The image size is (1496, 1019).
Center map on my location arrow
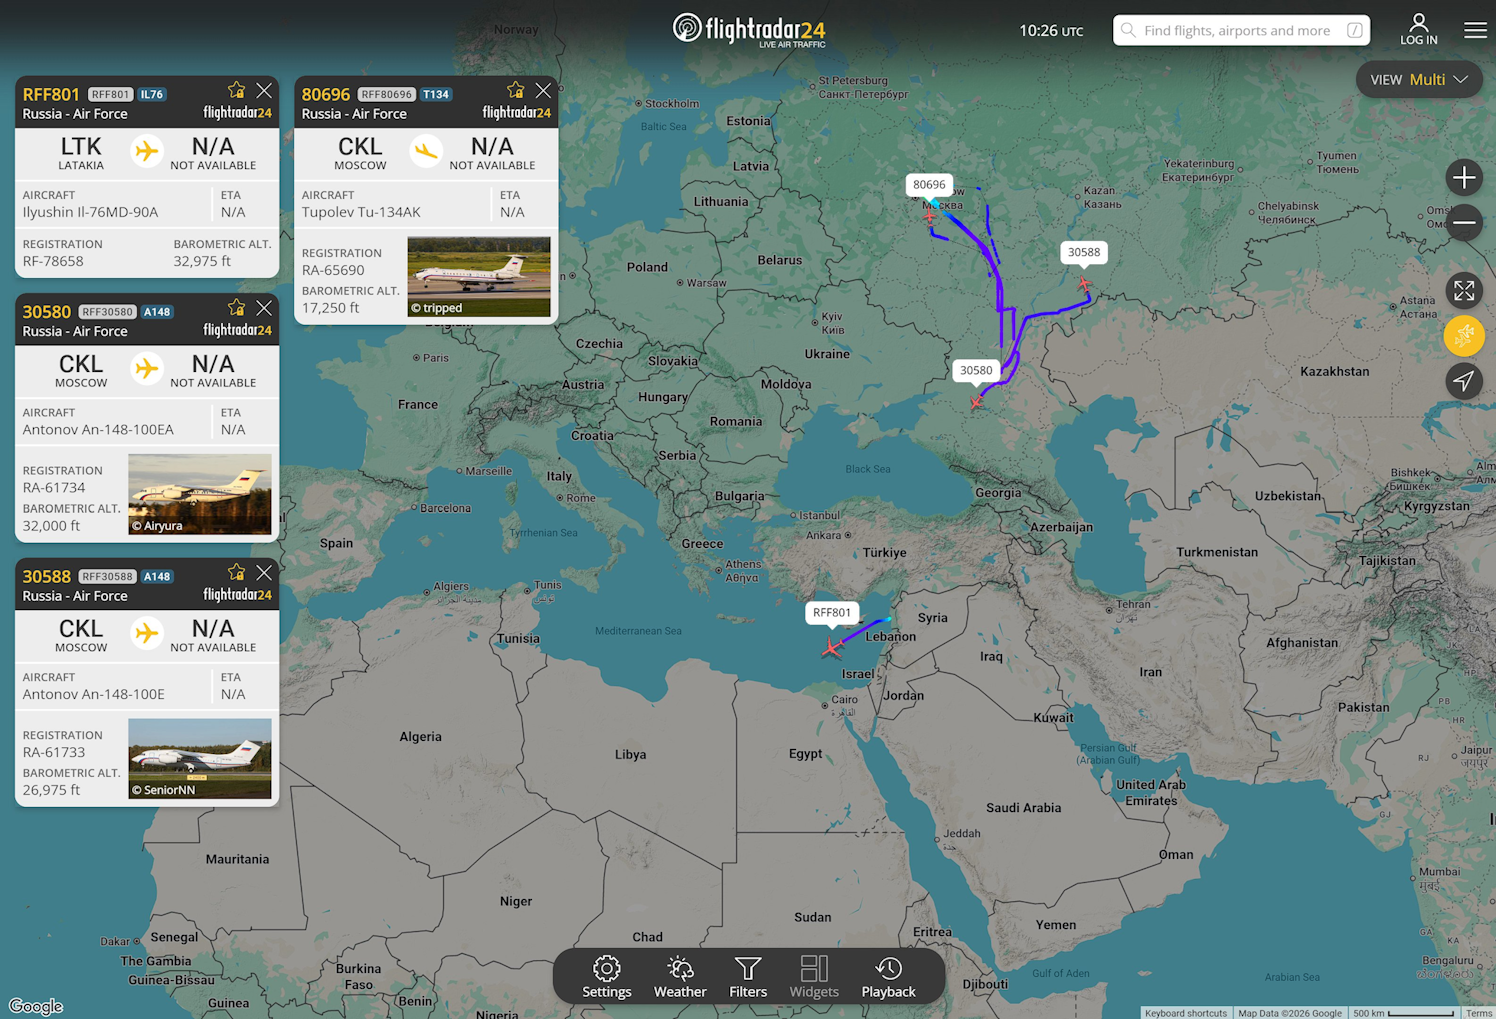click(1464, 381)
